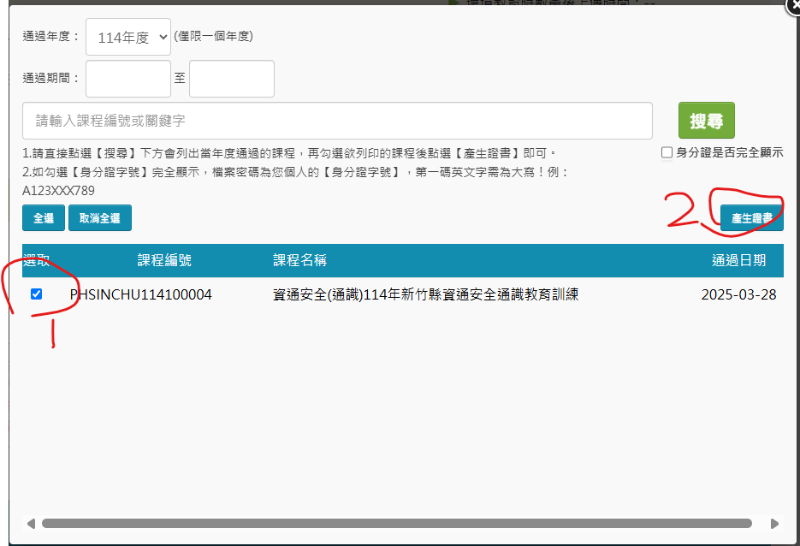Click the scrollbar right arrow
The height and width of the screenshot is (546, 800).
coord(773,523)
